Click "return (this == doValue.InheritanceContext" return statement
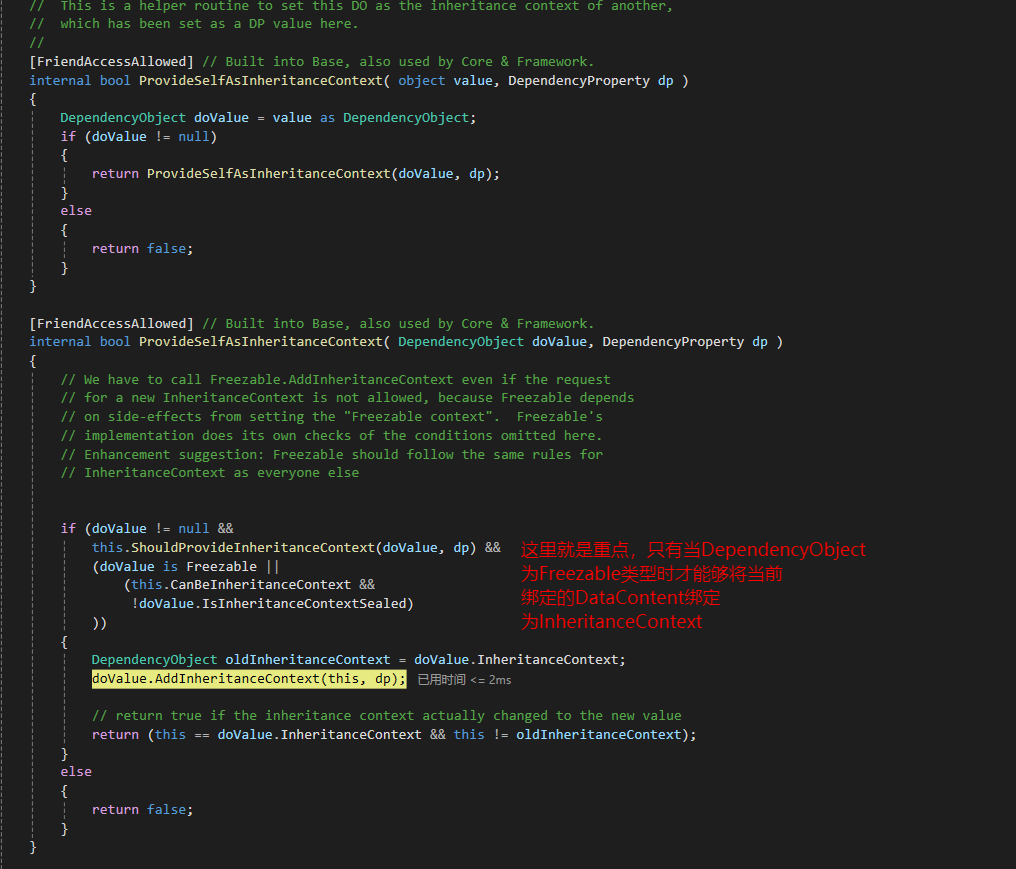Image resolution: width=1016 pixels, height=869 pixels. 394,735
